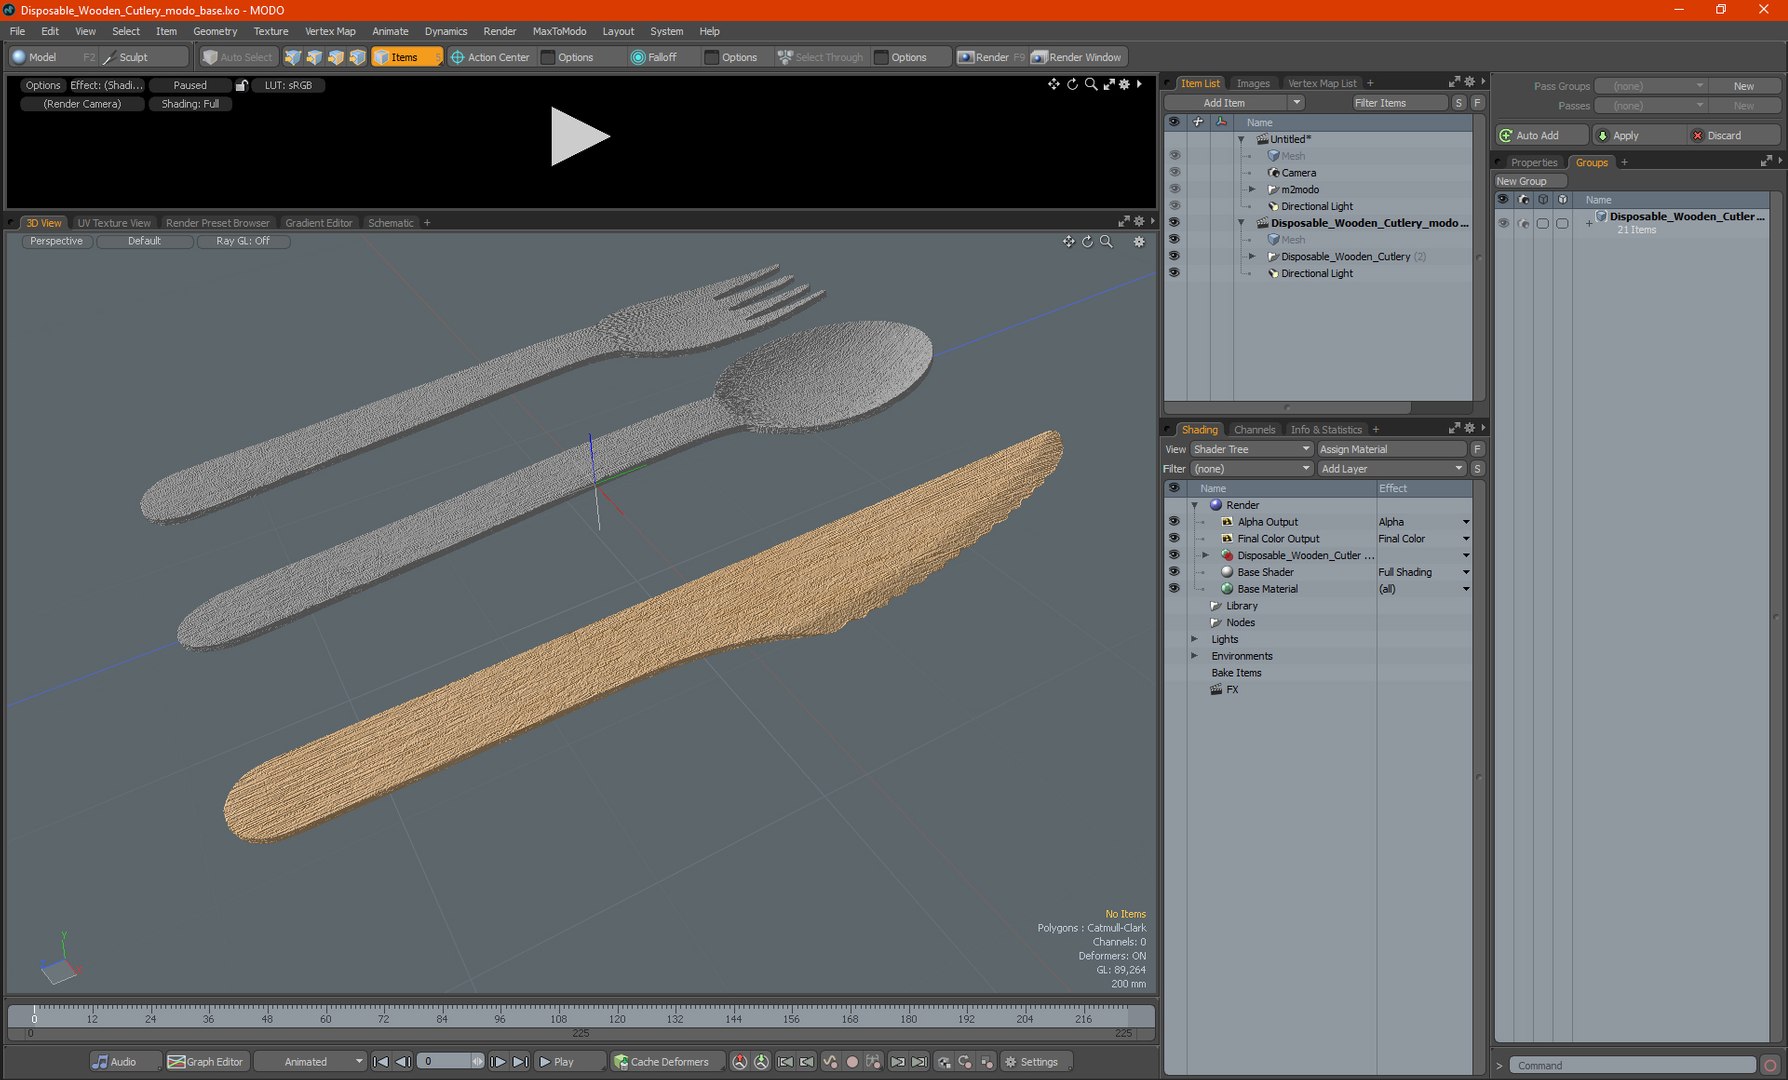Expand the Lights group in the Shader Tree

tap(1194, 639)
